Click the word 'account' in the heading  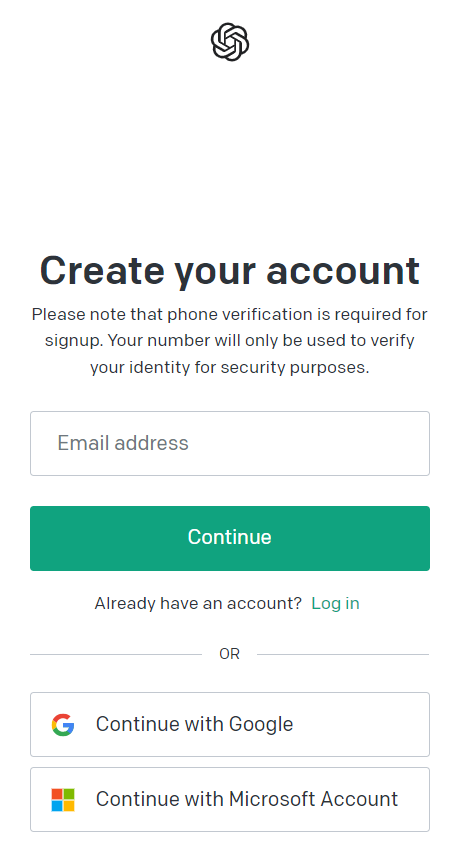tap(343, 271)
